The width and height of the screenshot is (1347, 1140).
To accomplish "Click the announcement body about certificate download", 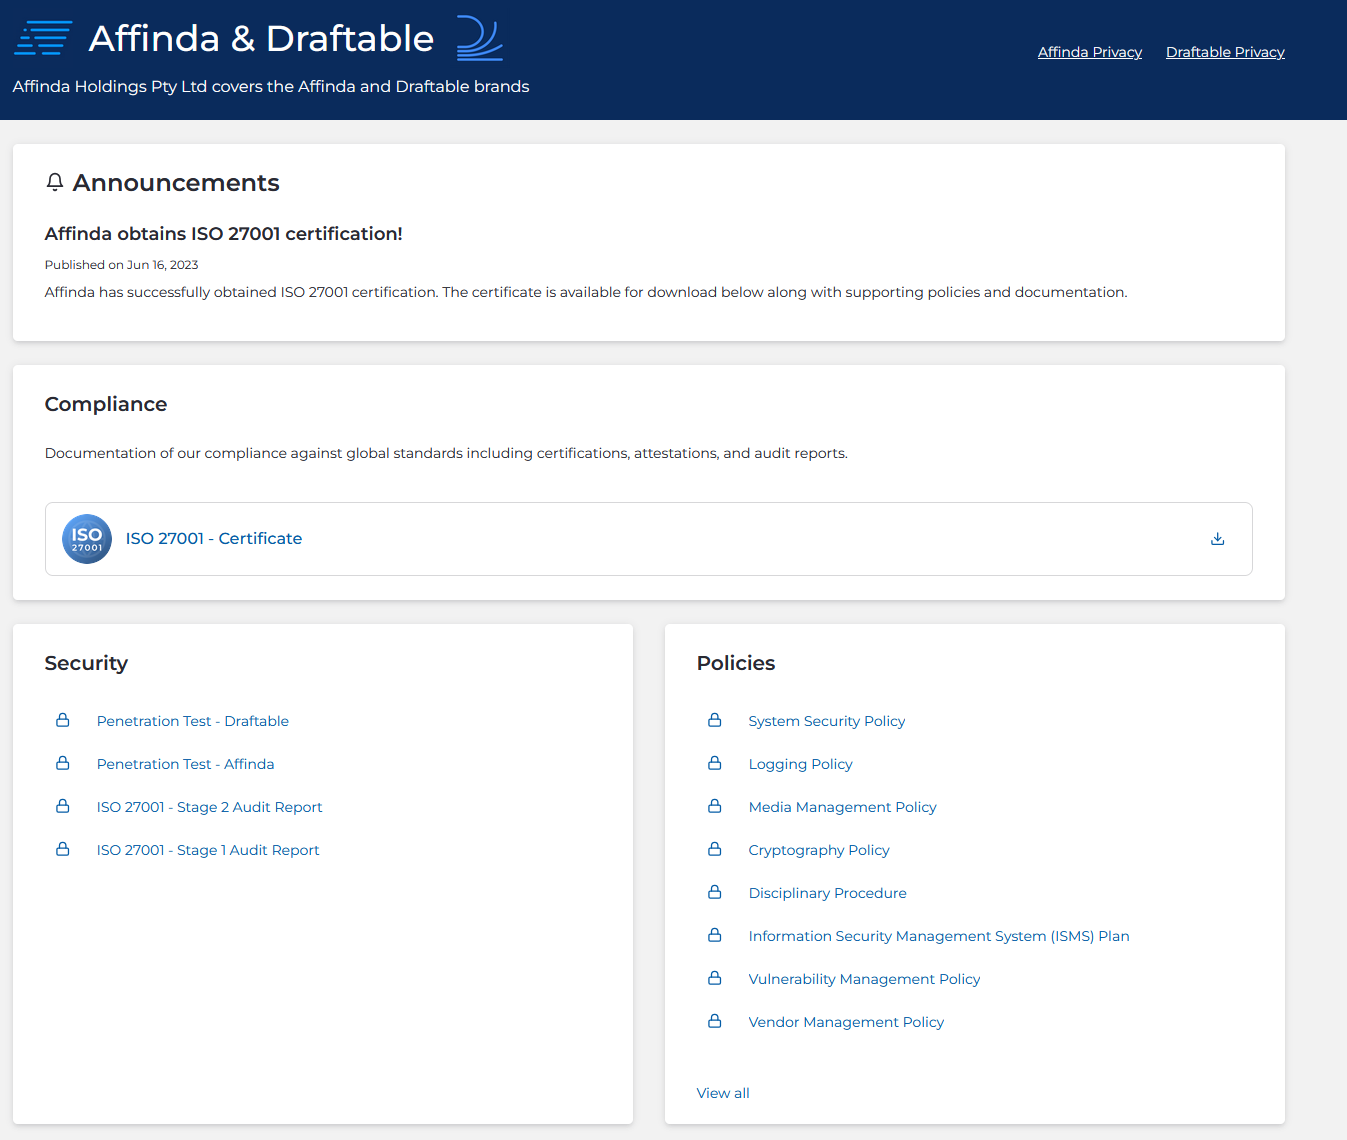I will click(586, 292).
